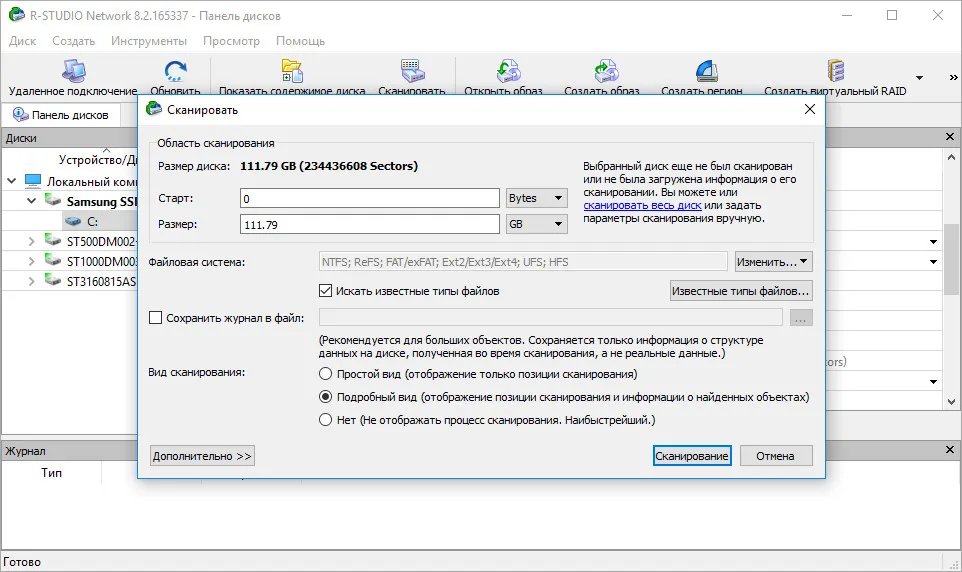Click the Scan (Сканировать) toolbar icon
Screen dimensions: 962x572
(412, 71)
